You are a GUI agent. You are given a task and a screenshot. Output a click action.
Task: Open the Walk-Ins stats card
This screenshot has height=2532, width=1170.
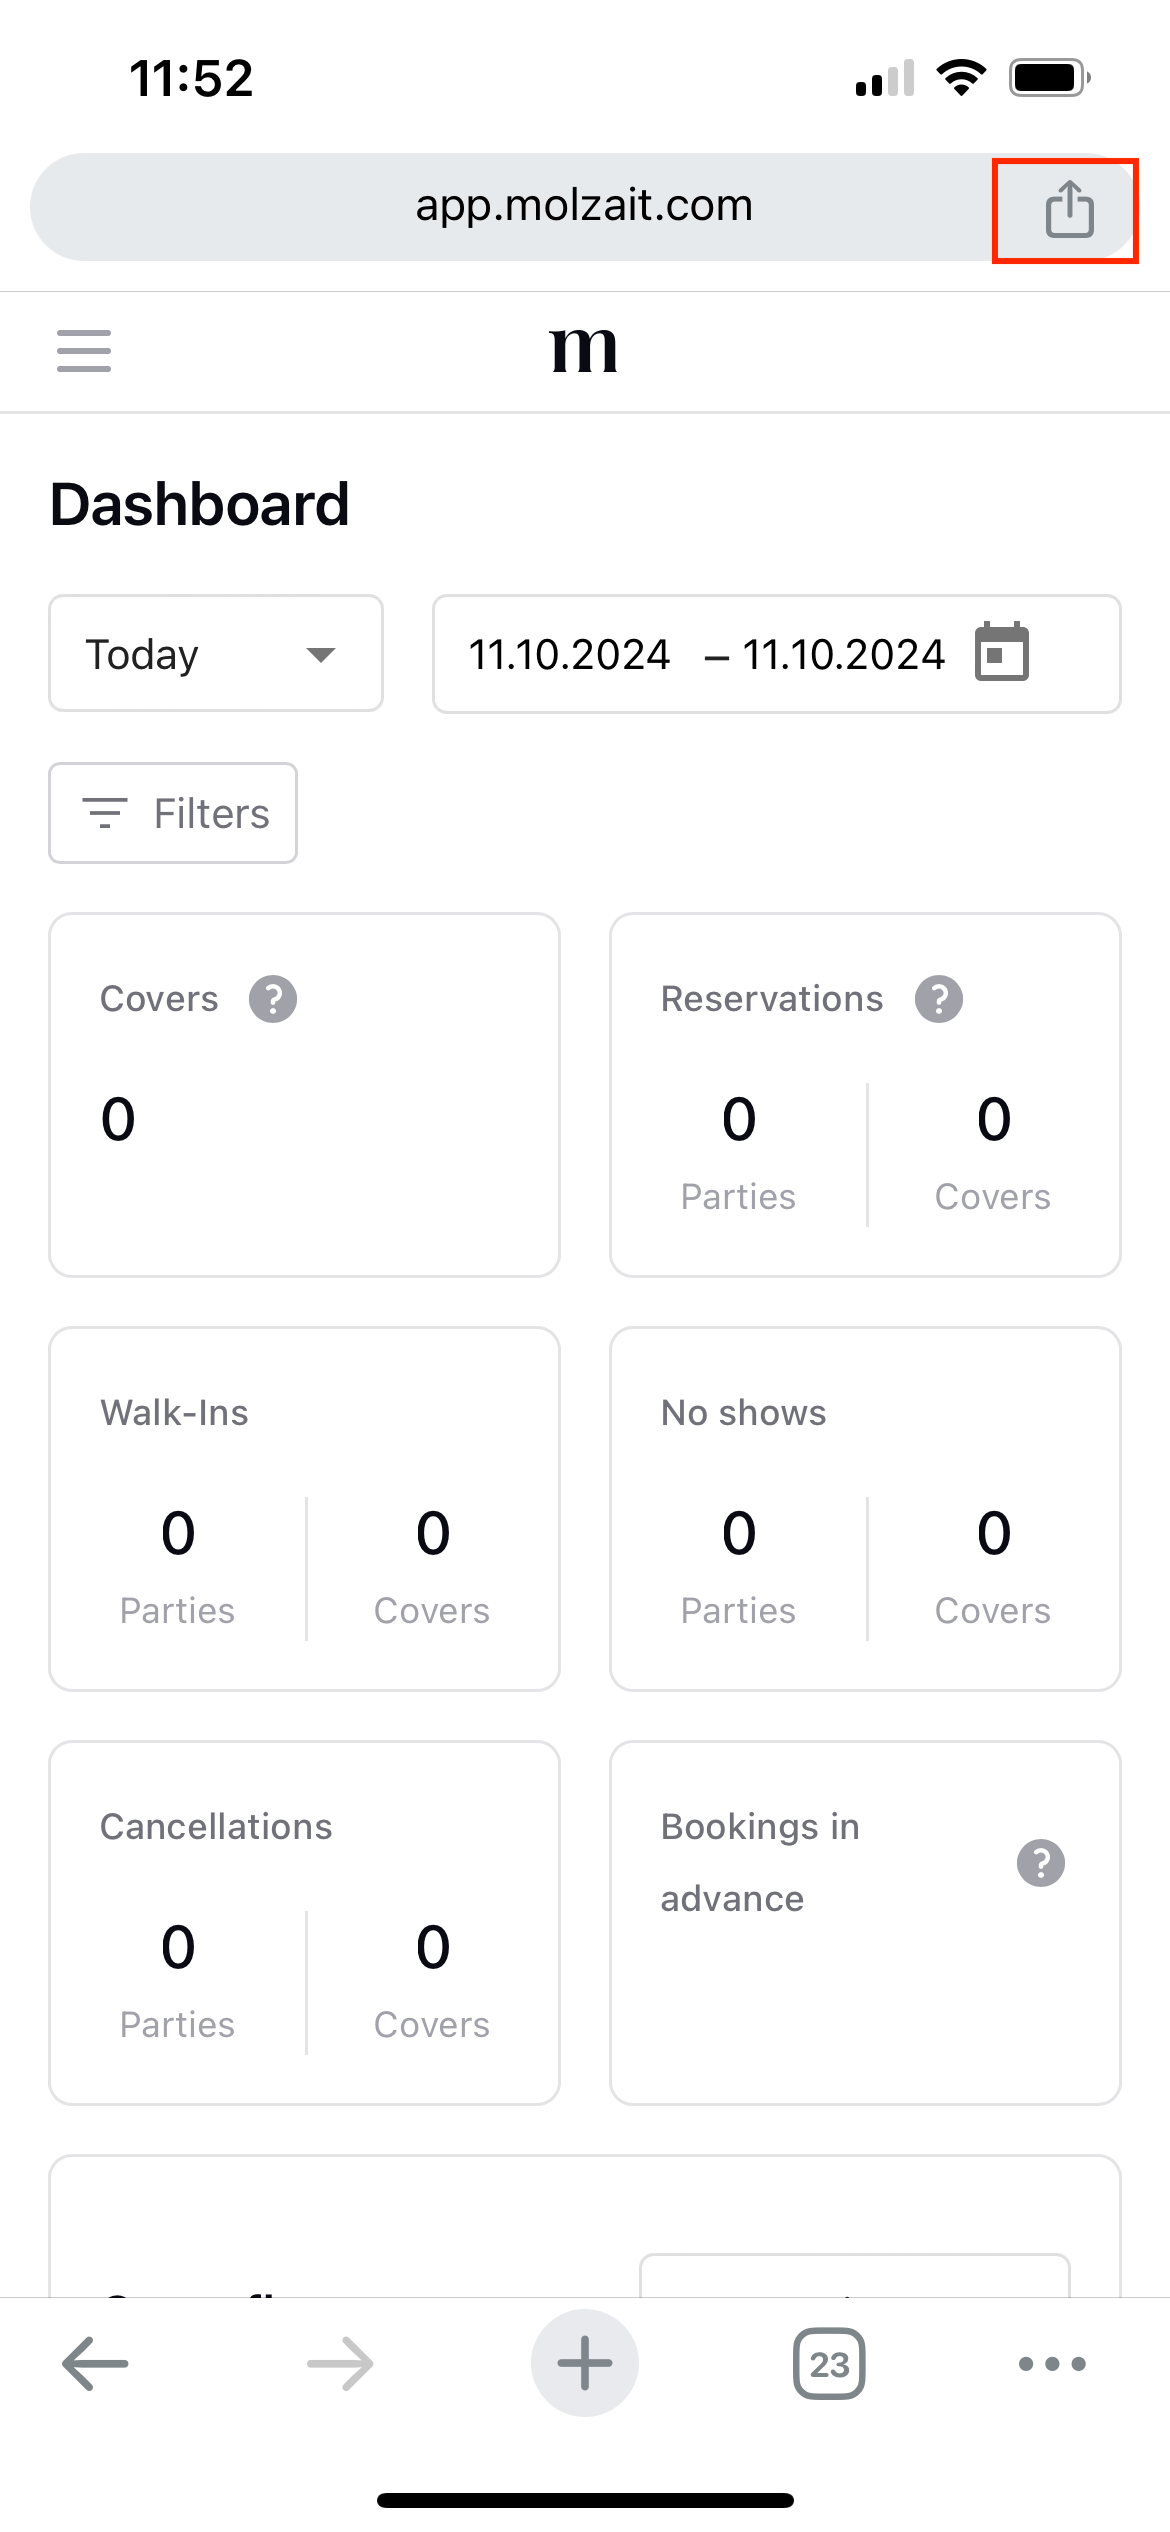coord(304,1509)
